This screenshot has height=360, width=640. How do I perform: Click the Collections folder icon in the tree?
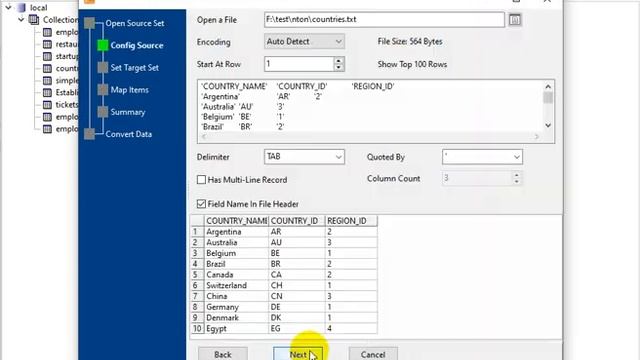(x=34, y=20)
